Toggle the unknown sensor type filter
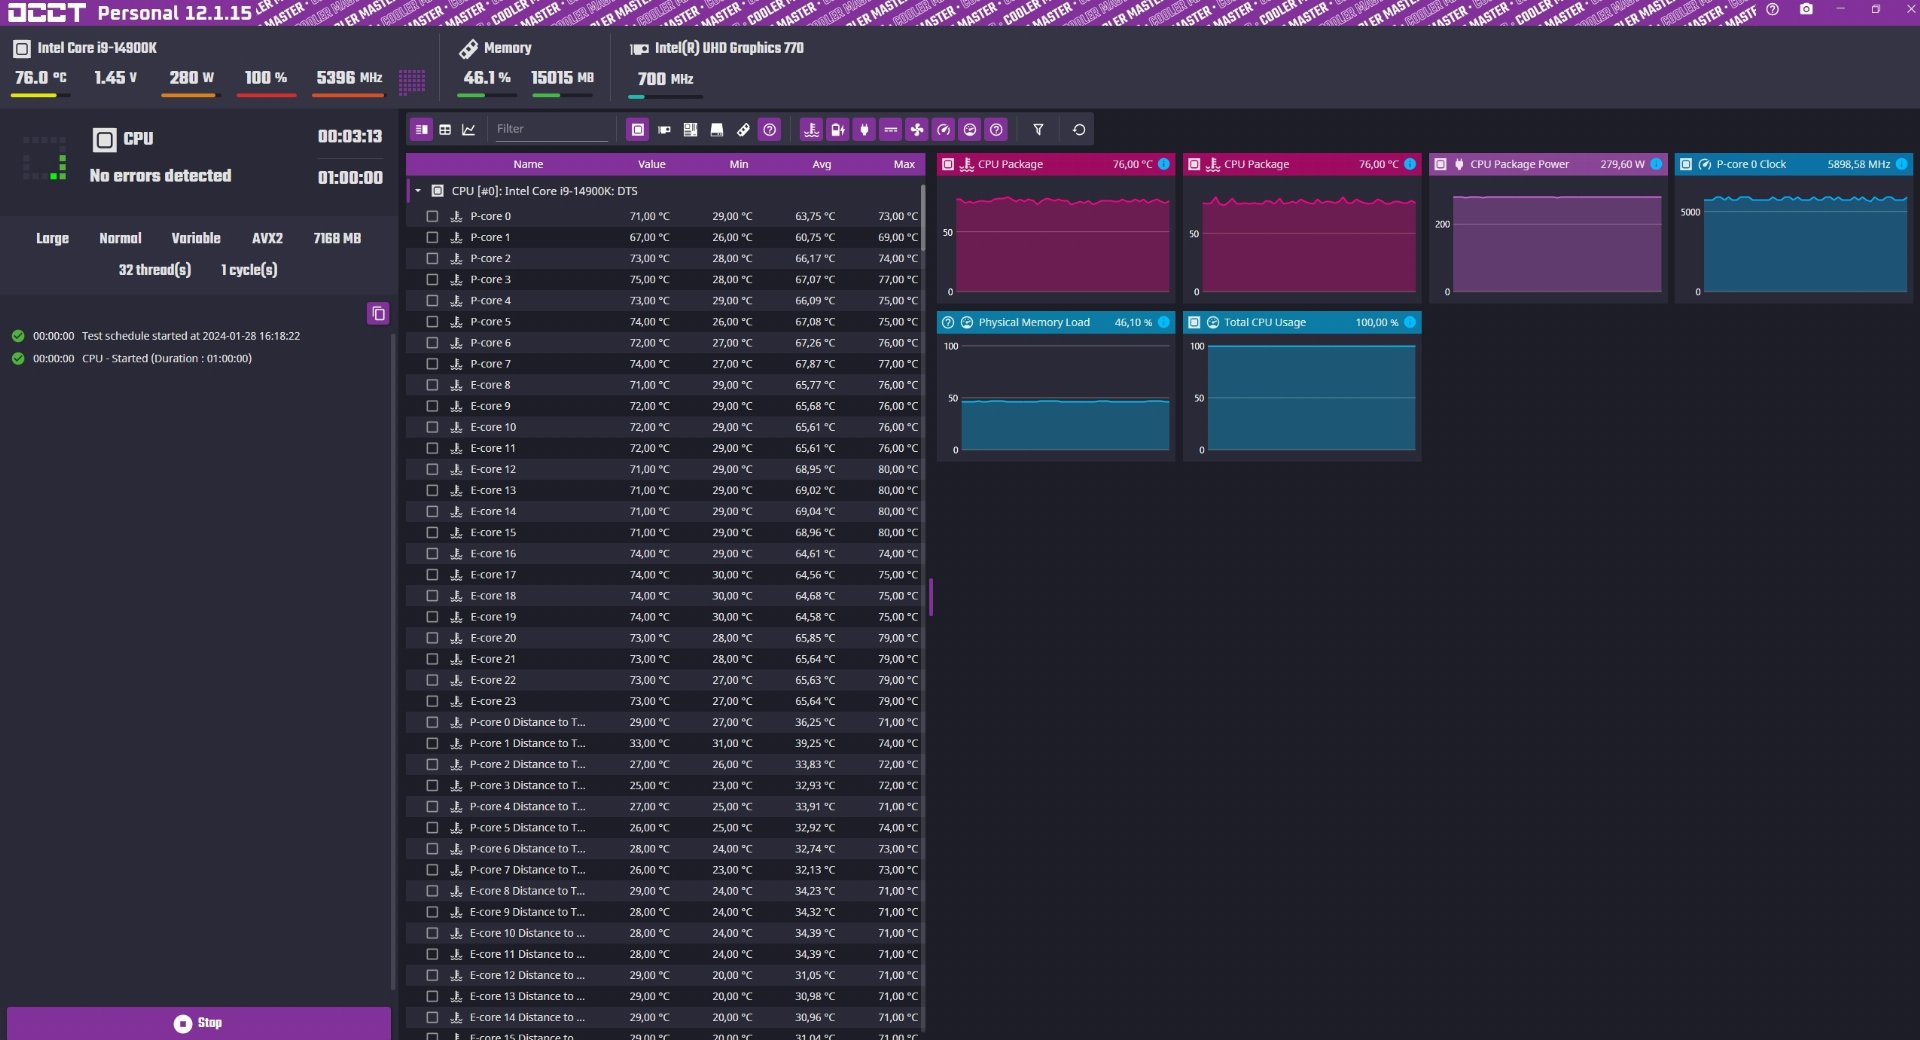 coord(996,130)
